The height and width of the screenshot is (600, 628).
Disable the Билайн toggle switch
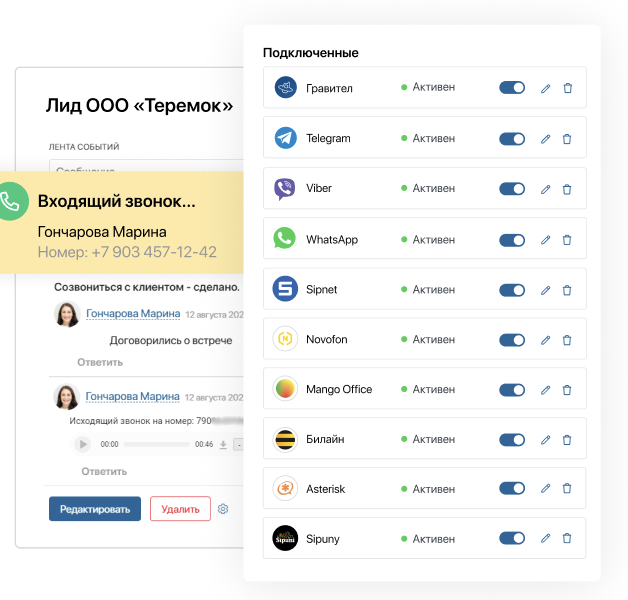[512, 439]
